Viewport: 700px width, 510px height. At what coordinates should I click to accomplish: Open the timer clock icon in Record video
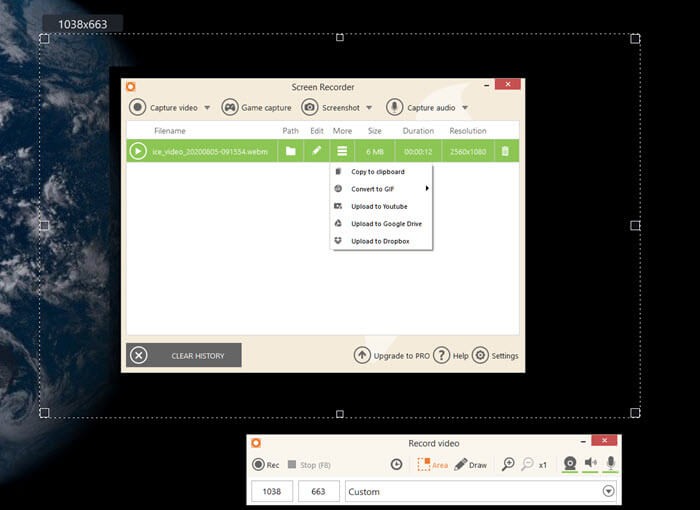[396, 464]
